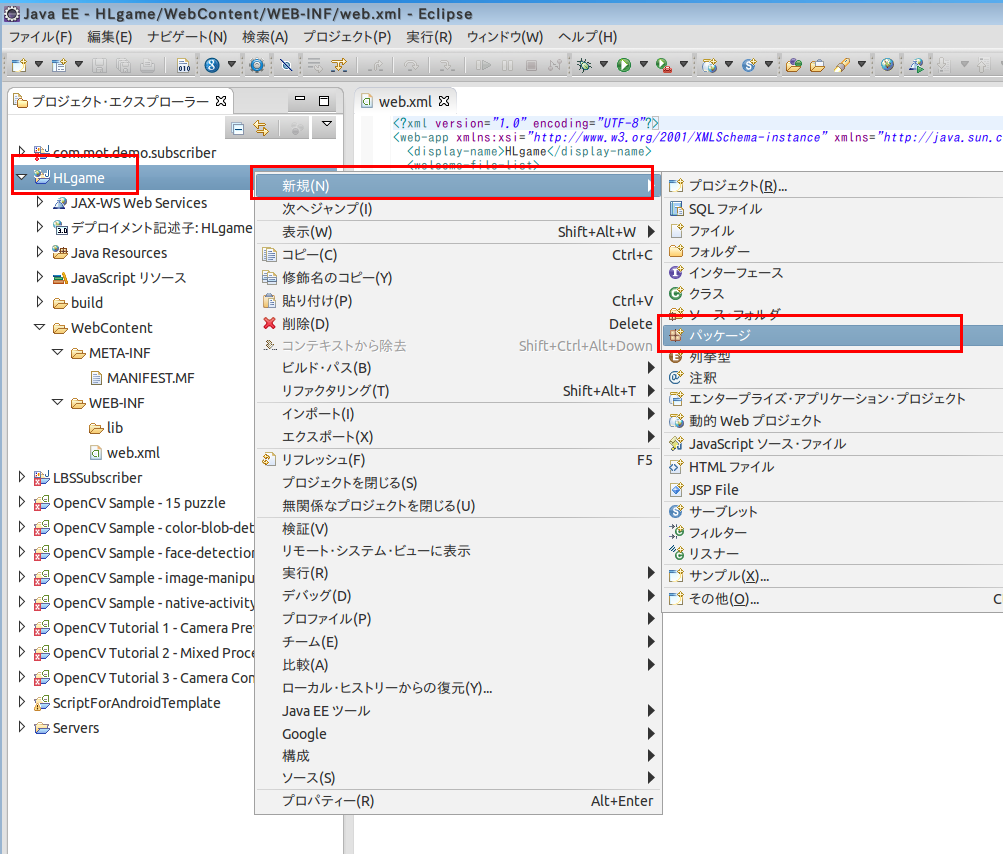Click the blue gear toolbar icon
This screenshot has height=854, width=1003.
[257, 65]
